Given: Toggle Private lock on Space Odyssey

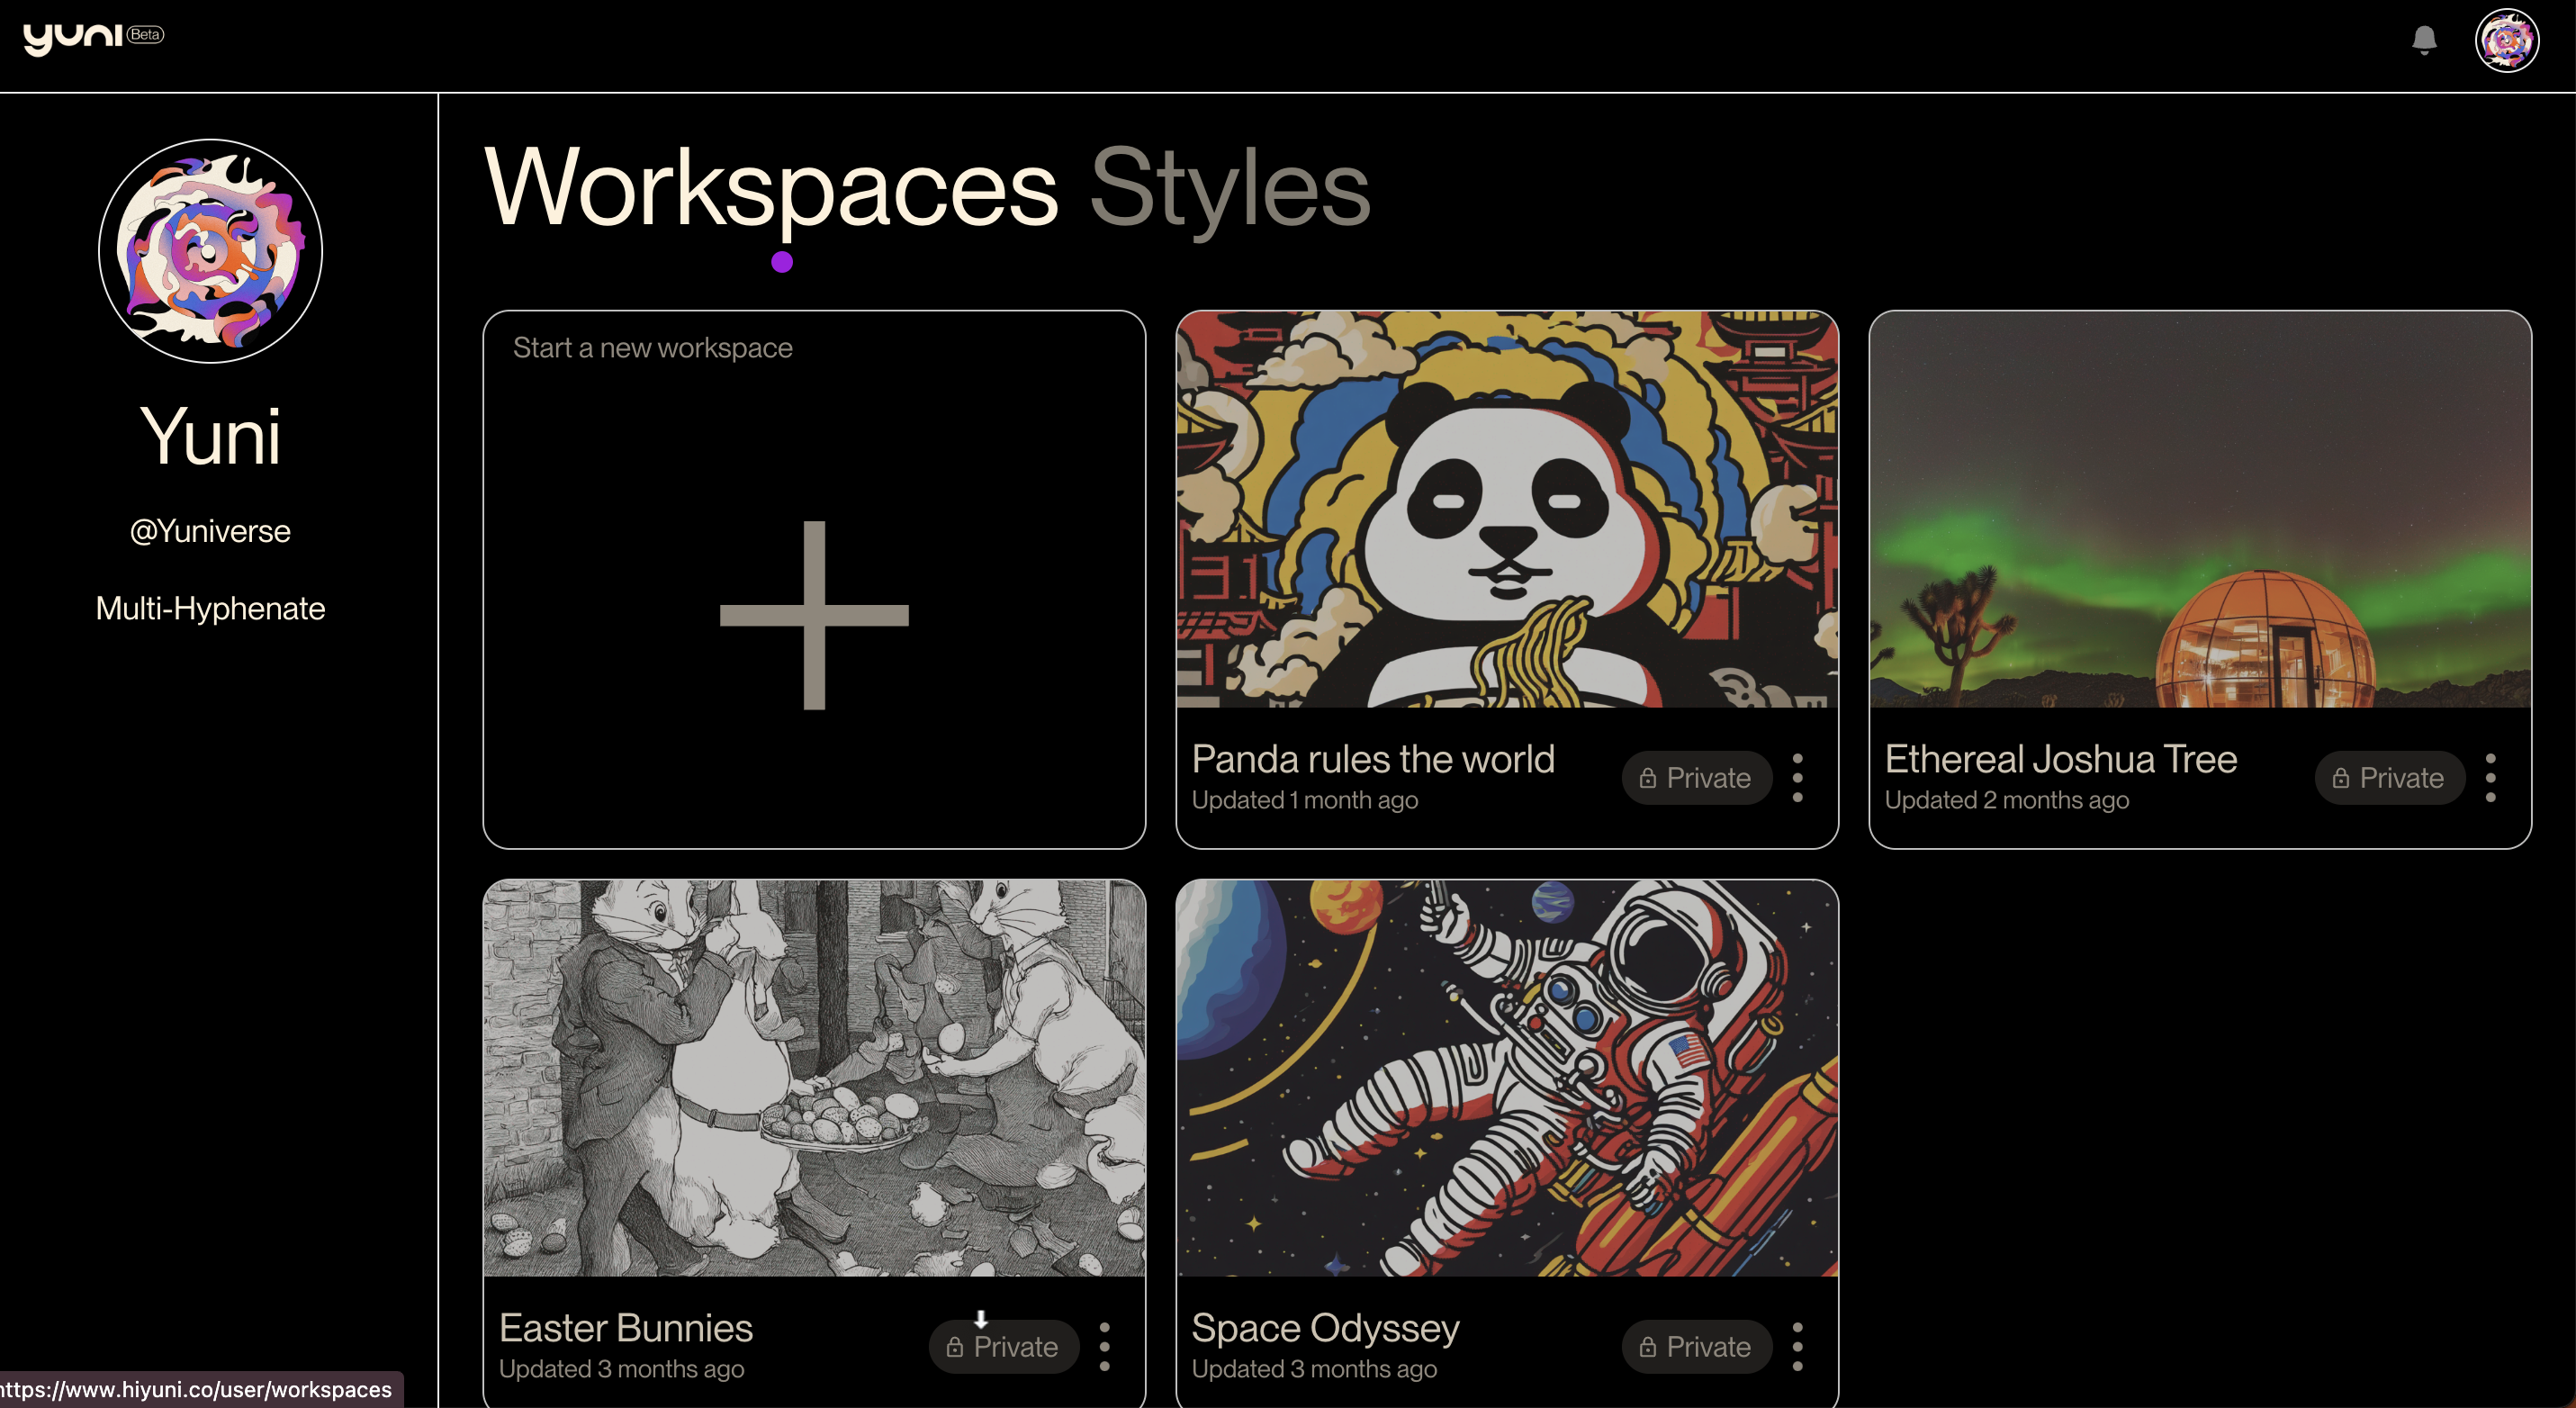Looking at the screenshot, I should (x=1696, y=1347).
